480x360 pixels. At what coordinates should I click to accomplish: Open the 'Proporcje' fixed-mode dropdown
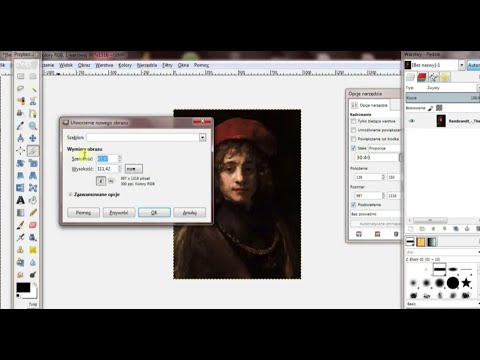click(x=384, y=148)
